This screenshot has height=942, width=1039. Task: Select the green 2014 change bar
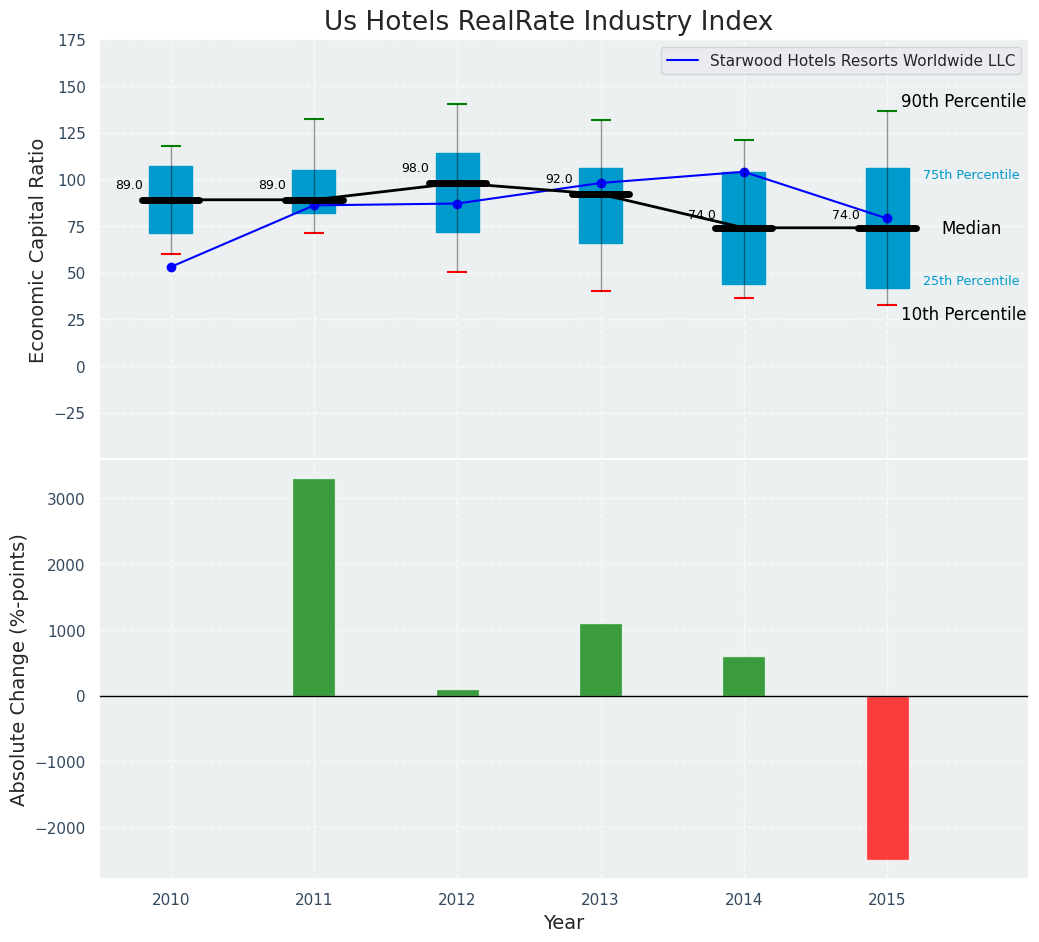point(744,676)
